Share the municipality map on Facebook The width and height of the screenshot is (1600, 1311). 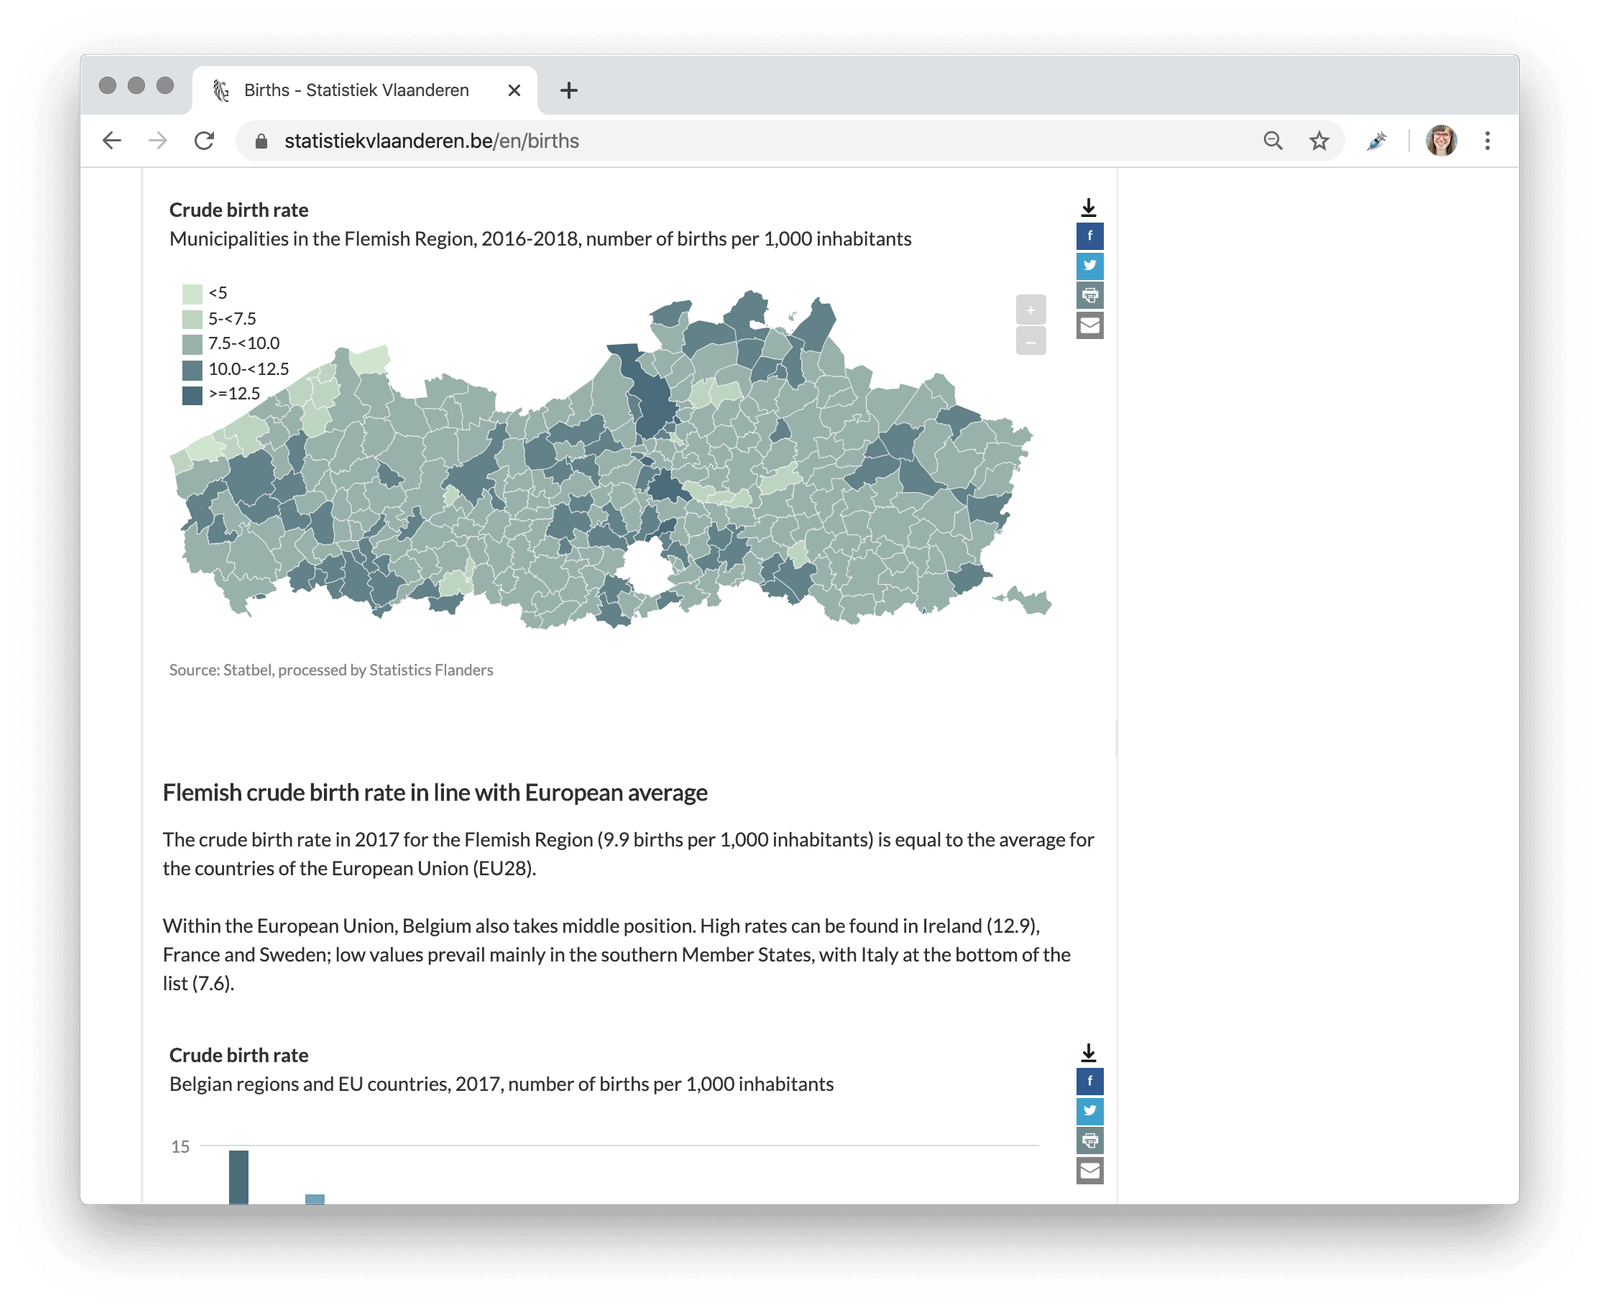click(x=1089, y=236)
